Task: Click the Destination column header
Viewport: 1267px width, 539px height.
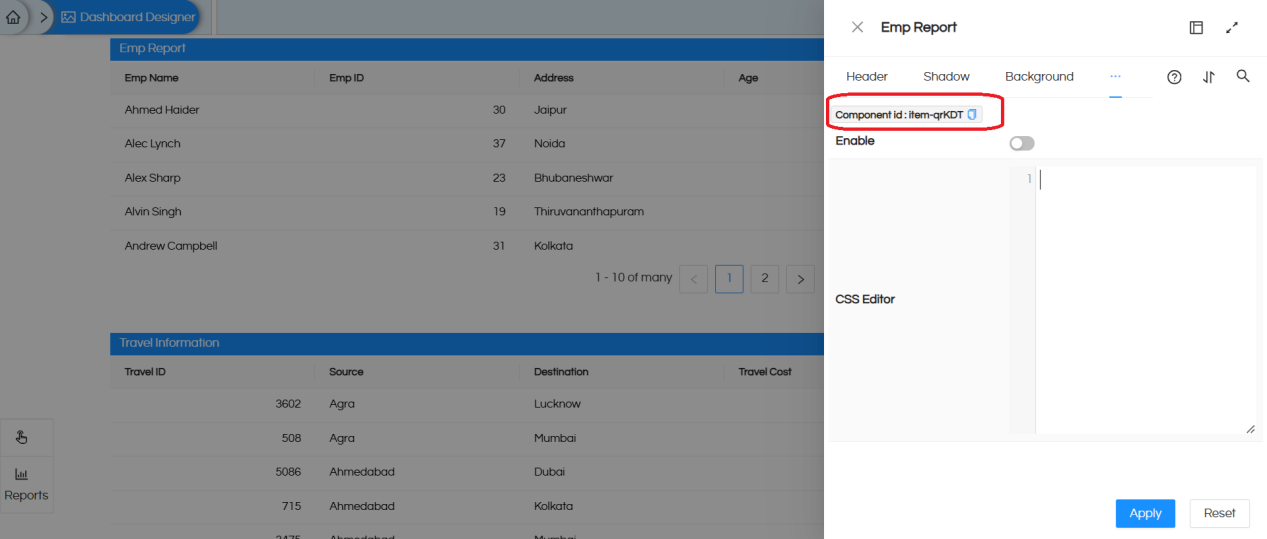Action: 561,372
